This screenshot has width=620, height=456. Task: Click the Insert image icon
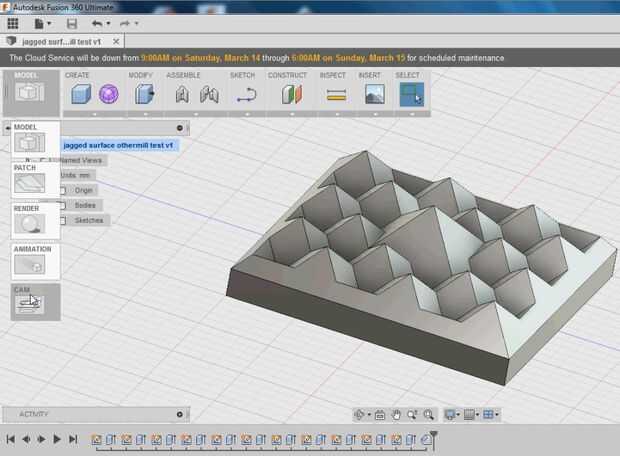[373, 94]
